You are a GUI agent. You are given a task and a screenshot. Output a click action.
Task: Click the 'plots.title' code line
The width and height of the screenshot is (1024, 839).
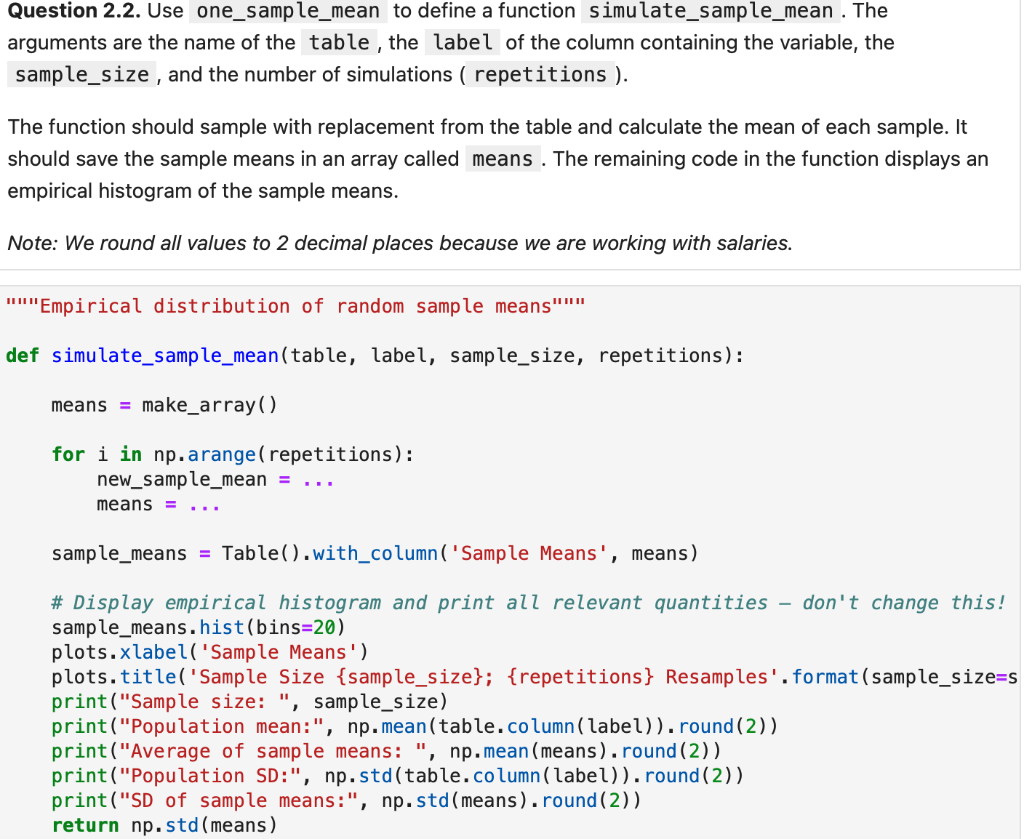click(534, 677)
